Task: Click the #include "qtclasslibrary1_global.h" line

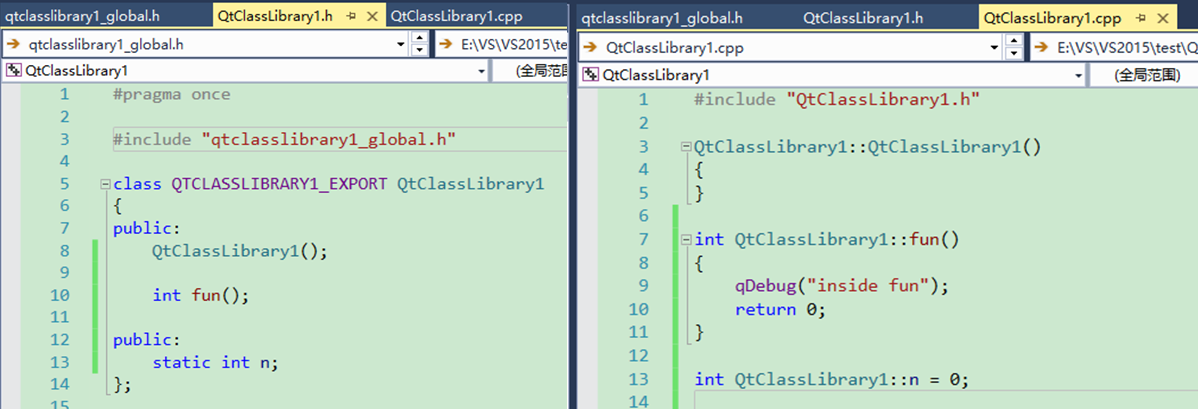Action: coord(284,139)
